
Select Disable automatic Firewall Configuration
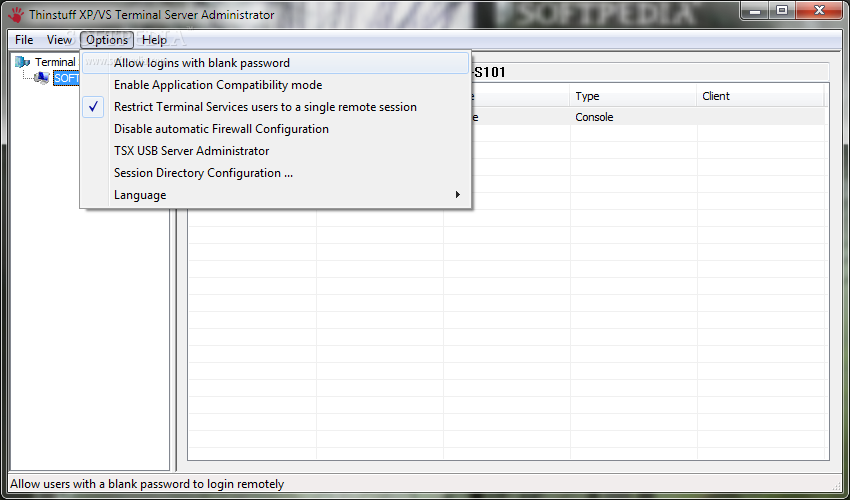(275, 129)
